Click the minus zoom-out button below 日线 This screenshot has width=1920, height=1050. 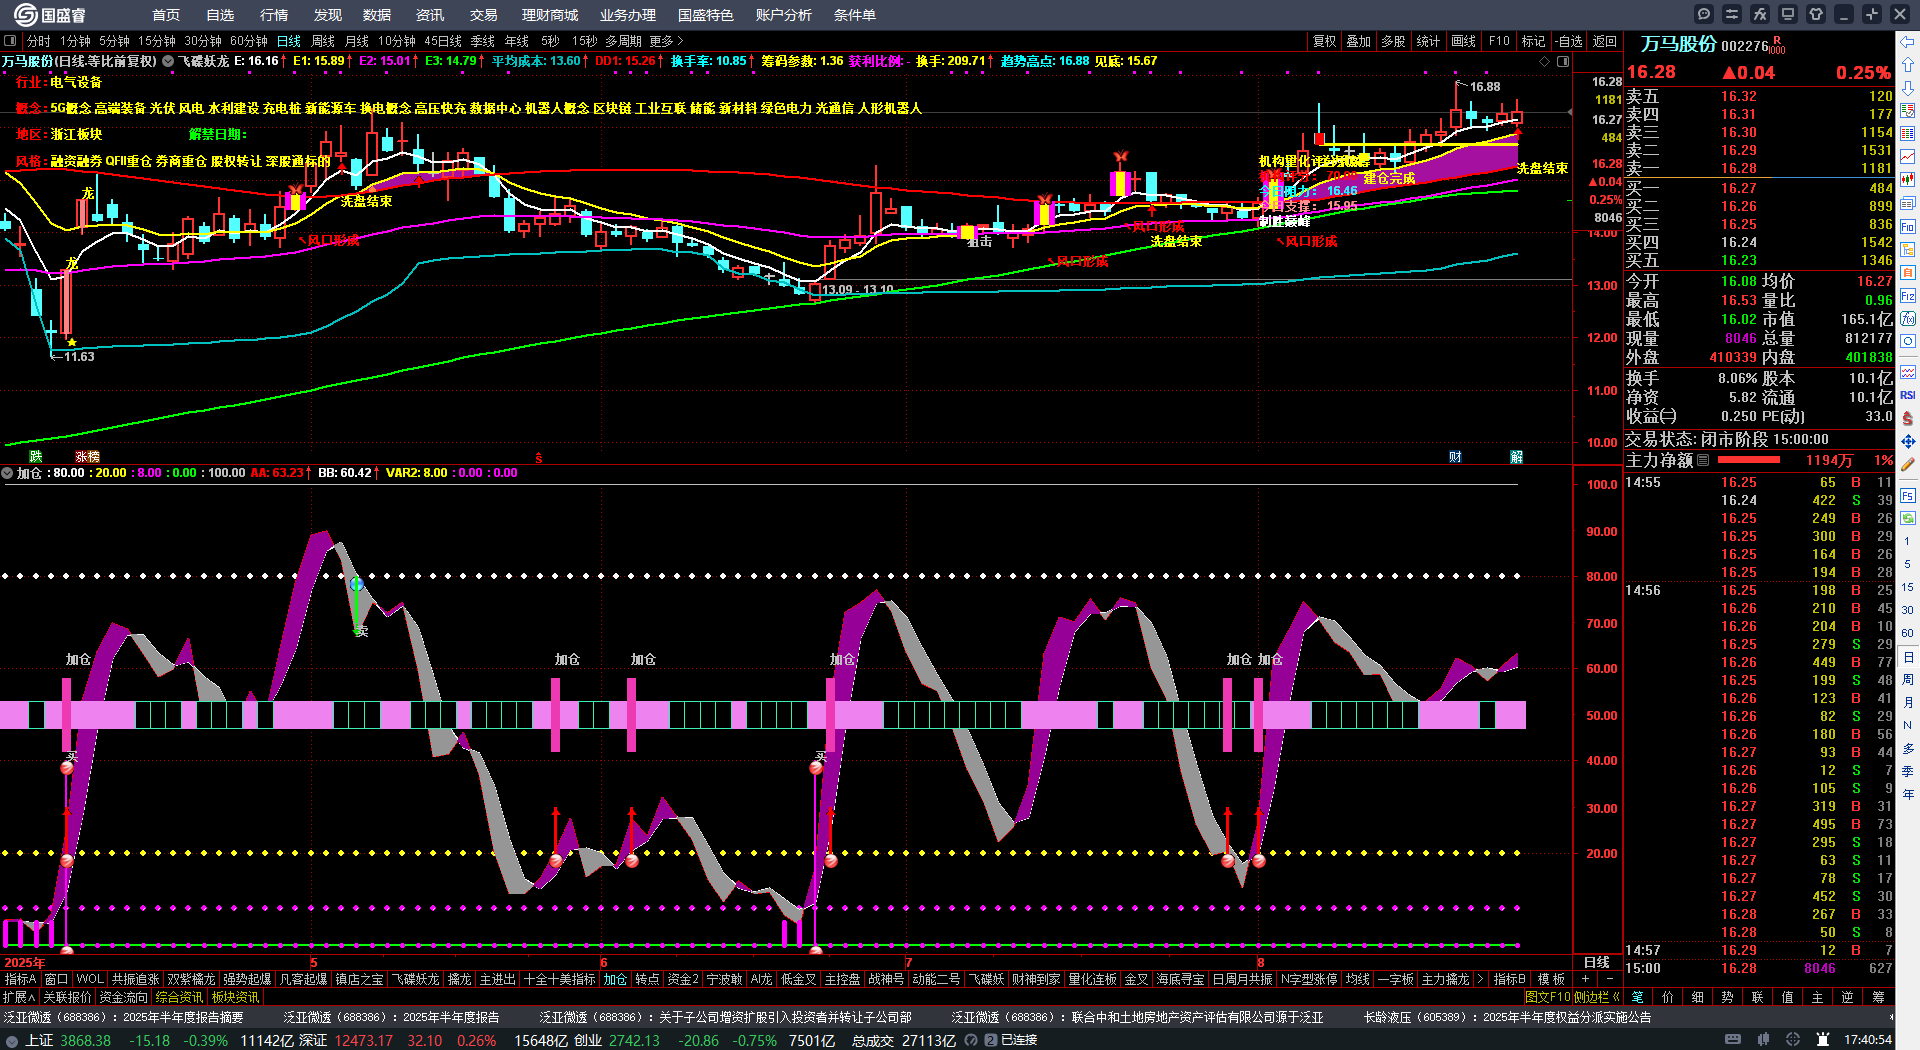(1610, 979)
